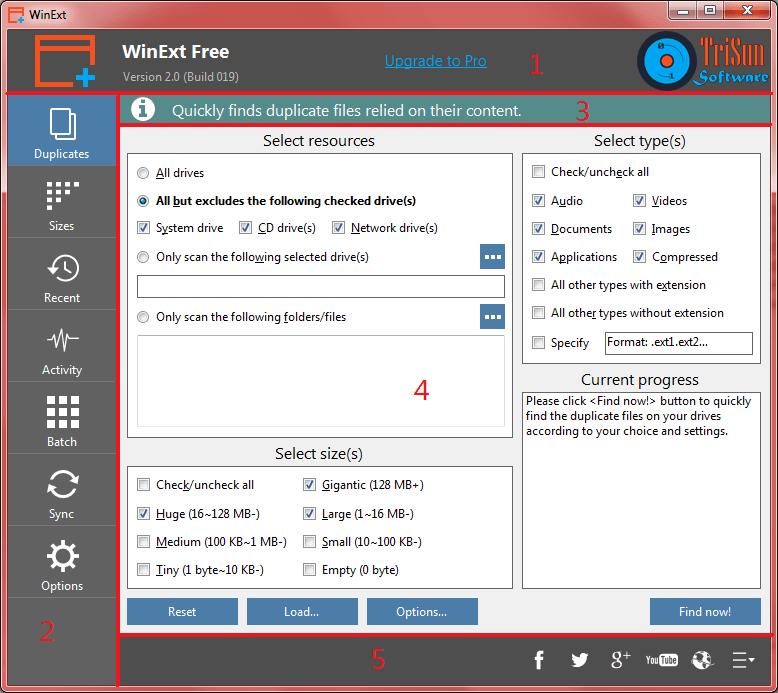Enable All other types with extension
Image resolution: width=778 pixels, height=693 pixels.
pyautogui.click(x=538, y=285)
